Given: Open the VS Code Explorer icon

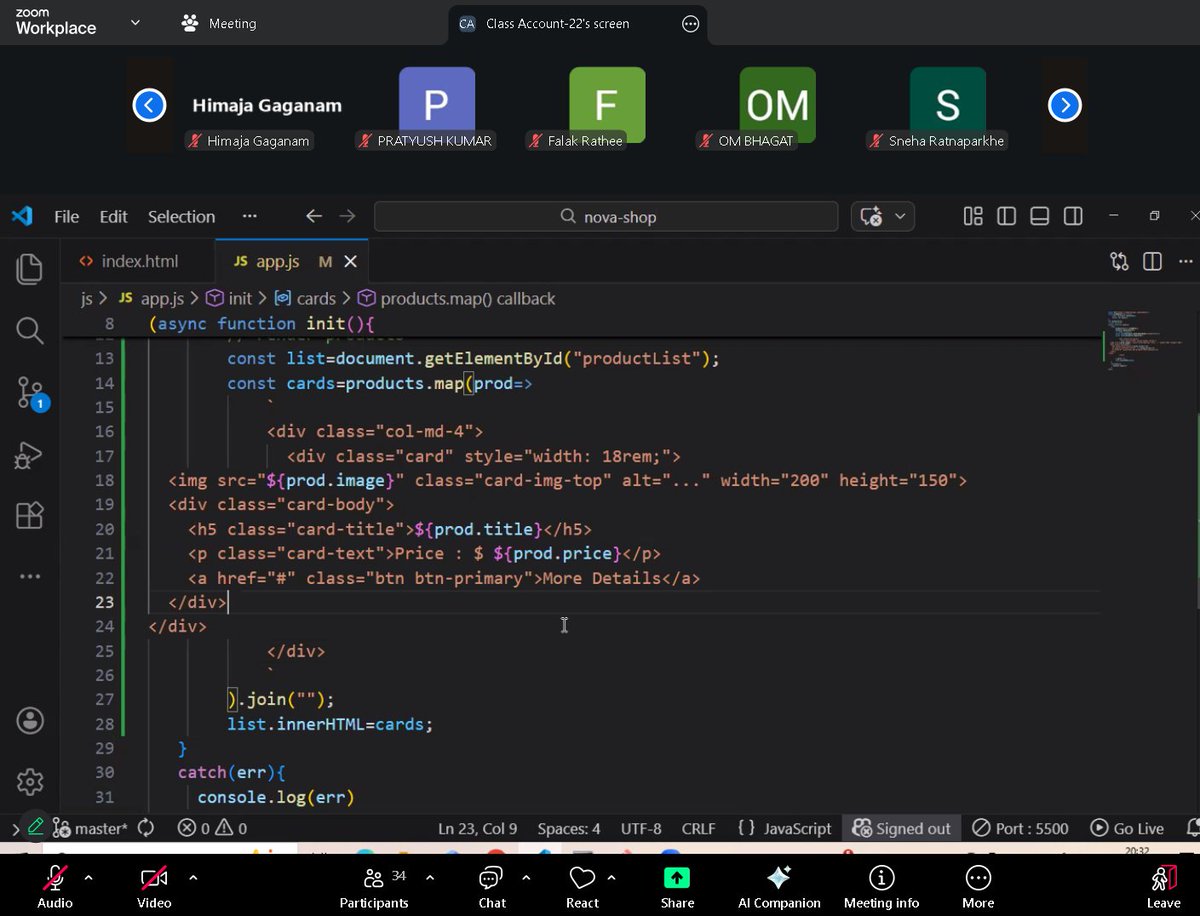Looking at the screenshot, I should [x=30, y=268].
